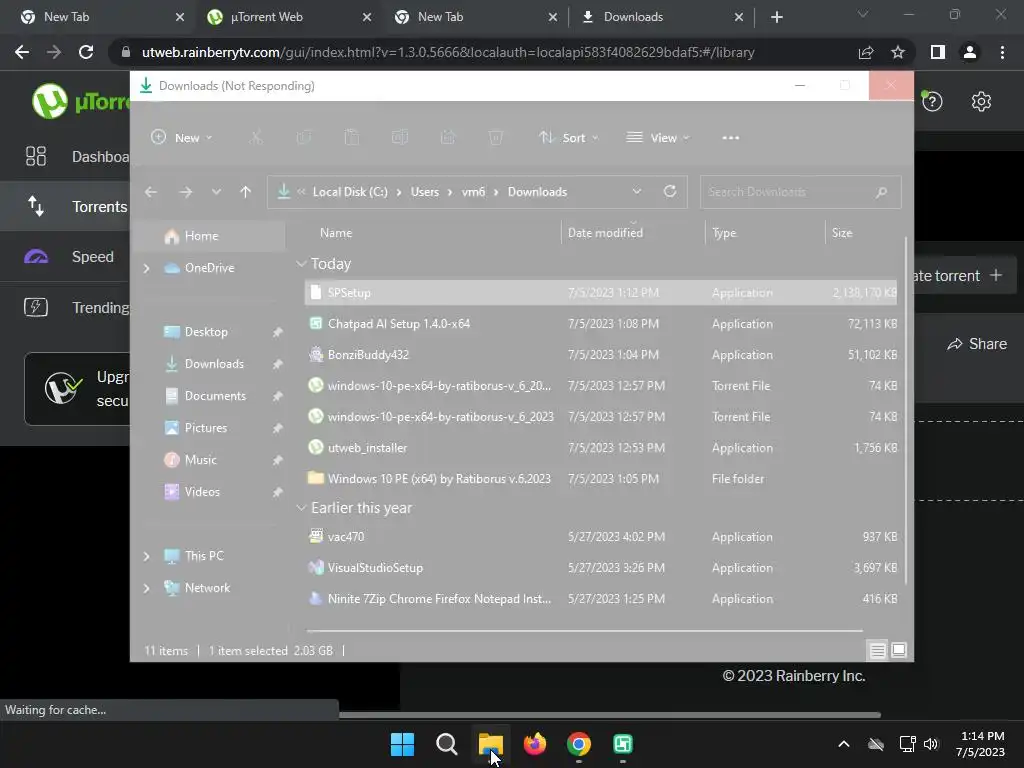Open new Chrome tab with plus button
This screenshot has height=768, width=1024.
(776, 17)
